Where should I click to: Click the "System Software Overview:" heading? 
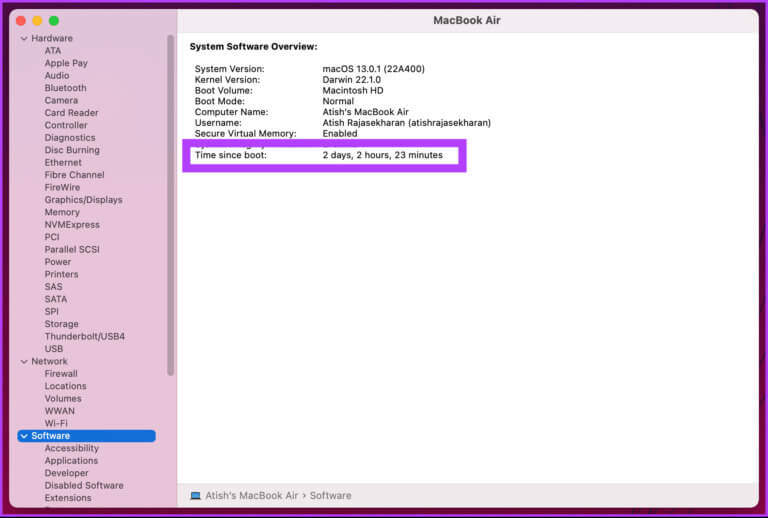[254, 47]
